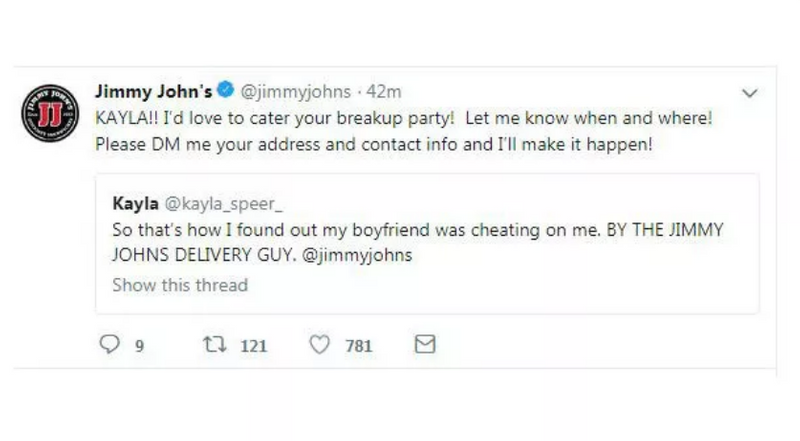Click the reply count 9
The height and width of the screenshot is (441, 800).
pyautogui.click(x=140, y=346)
